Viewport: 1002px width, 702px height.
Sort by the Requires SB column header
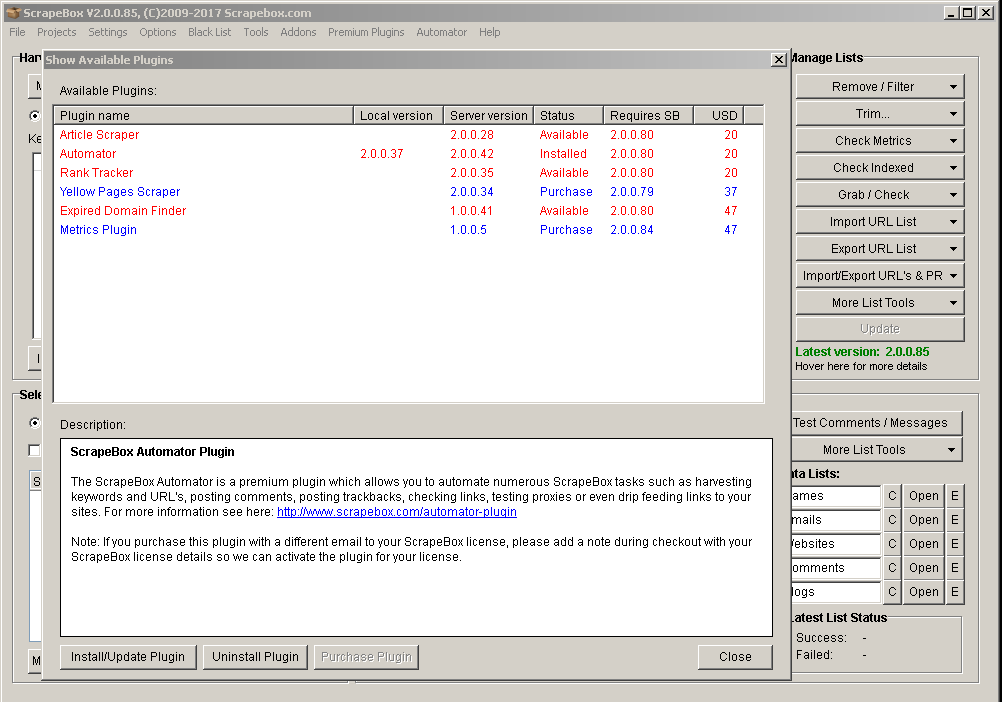(x=649, y=116)
